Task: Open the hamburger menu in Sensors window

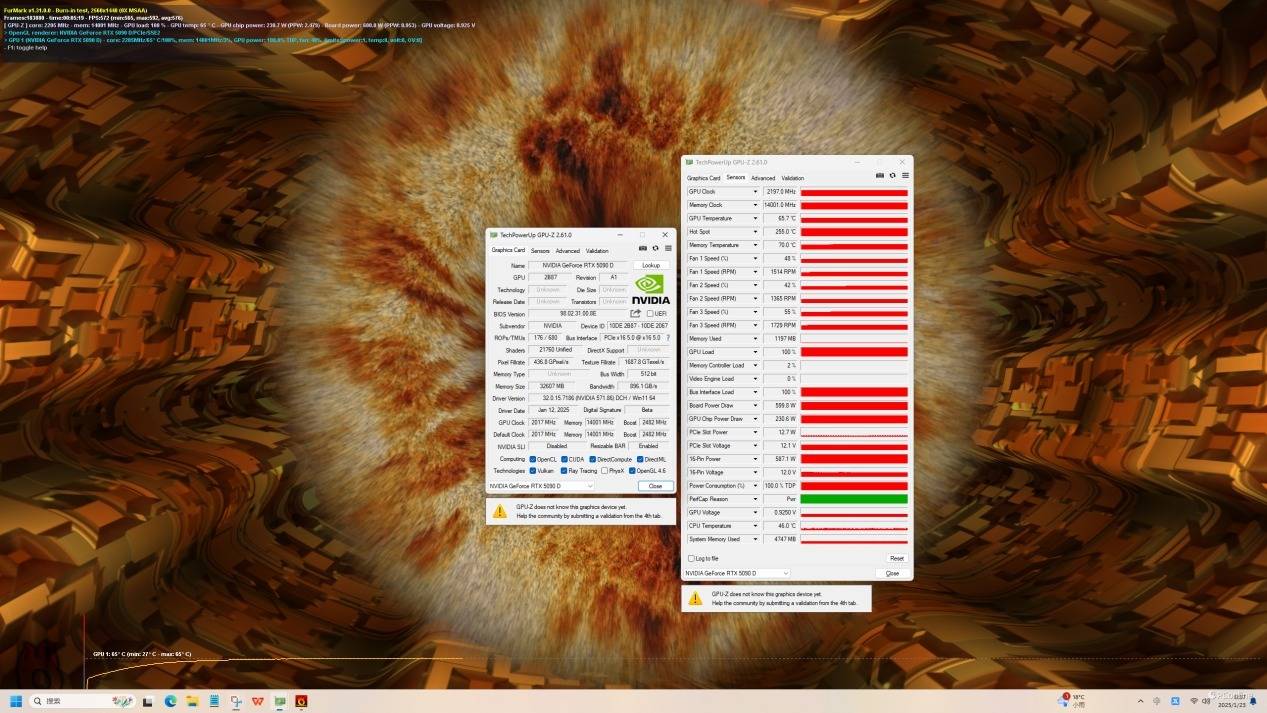Action: pos(905,175)
